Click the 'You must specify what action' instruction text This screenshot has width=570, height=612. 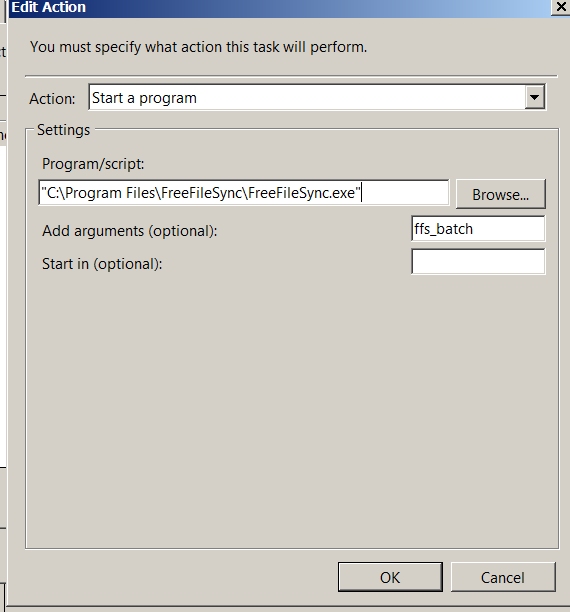pos(198,47)
